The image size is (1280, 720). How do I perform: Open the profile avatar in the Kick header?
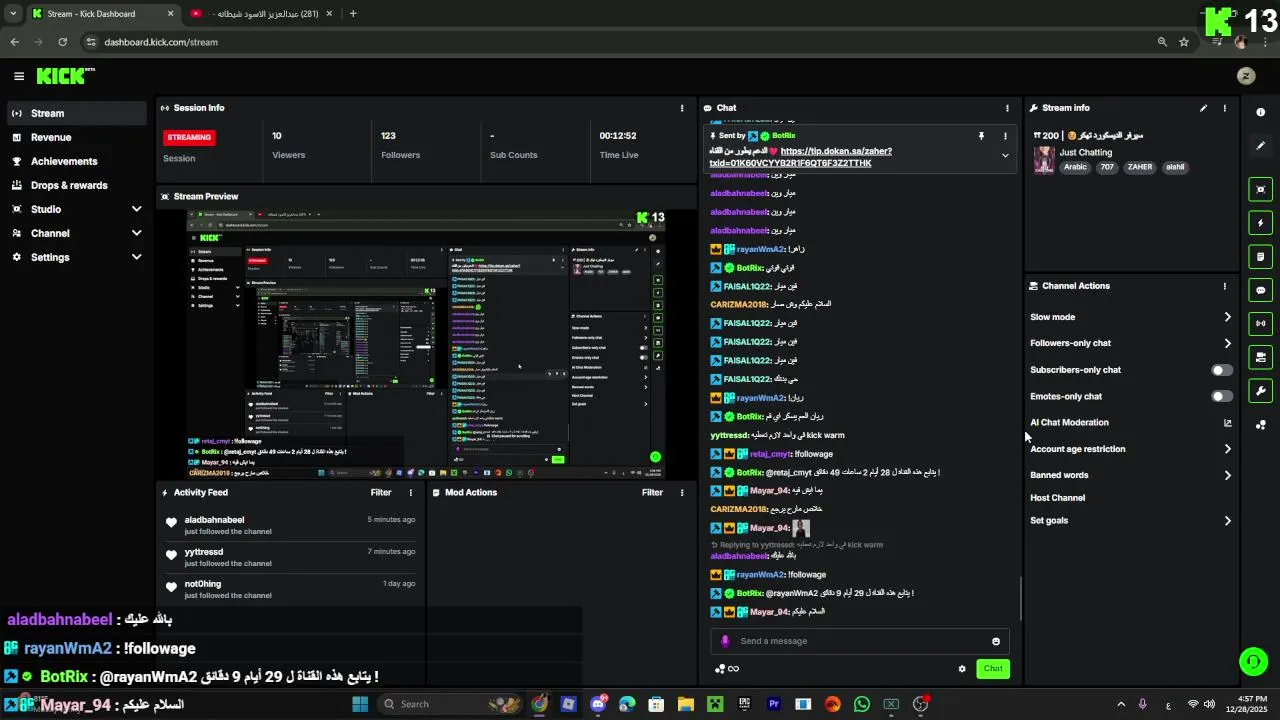click(x=1246, y=76)
